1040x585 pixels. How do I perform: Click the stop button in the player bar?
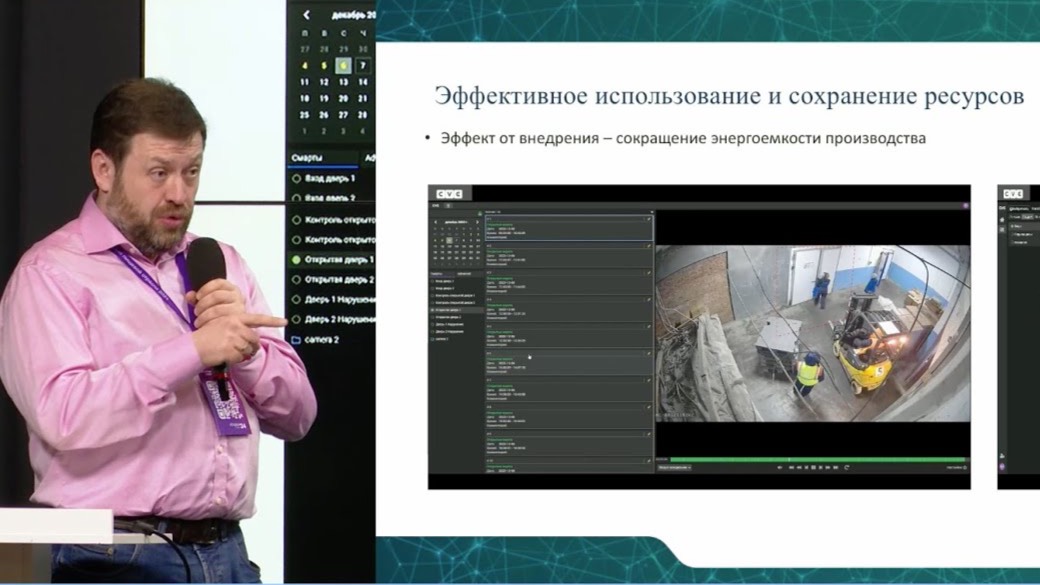814,468
